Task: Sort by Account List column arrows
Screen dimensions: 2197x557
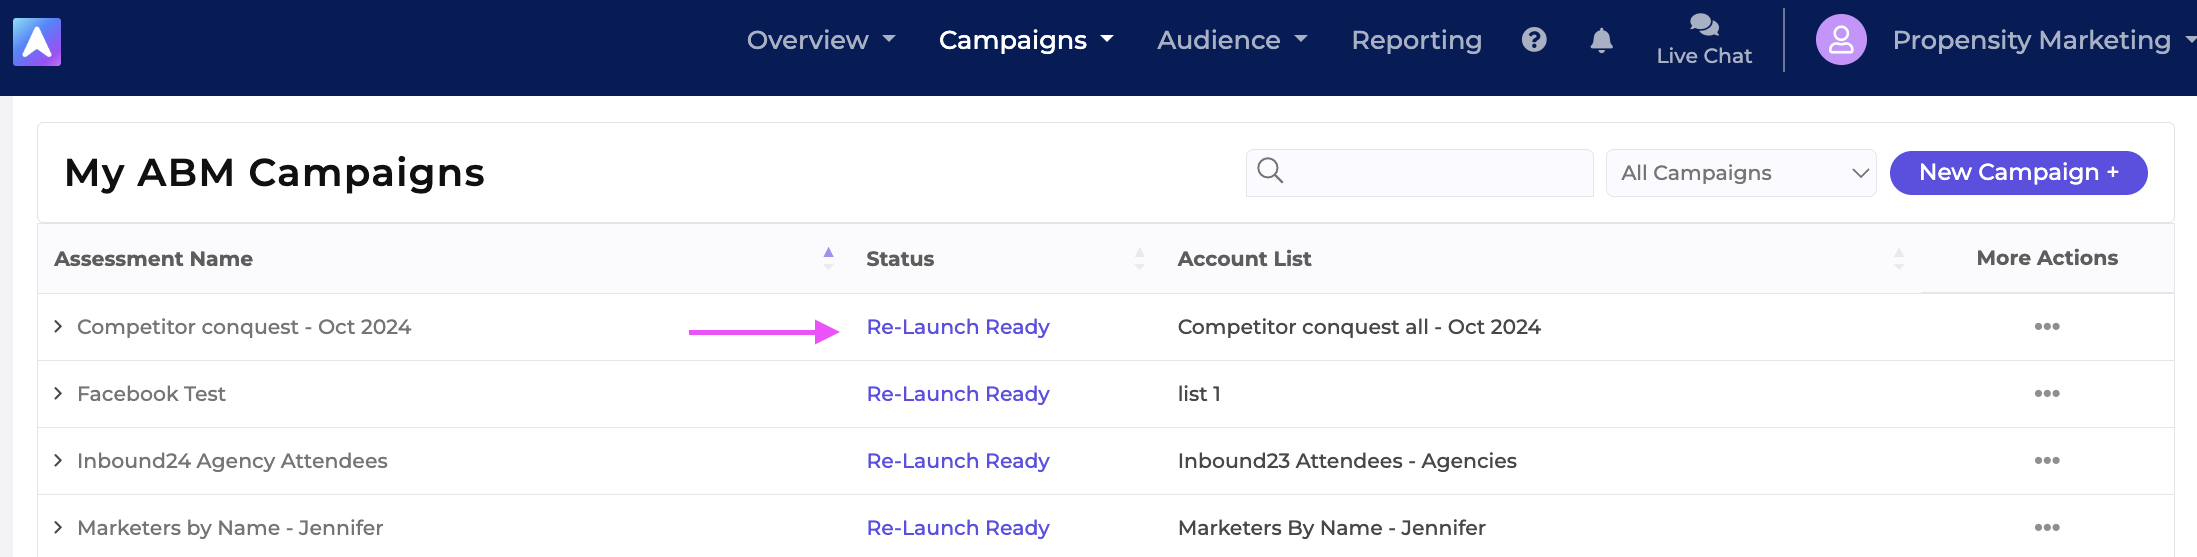Action: pos(1898,258)
